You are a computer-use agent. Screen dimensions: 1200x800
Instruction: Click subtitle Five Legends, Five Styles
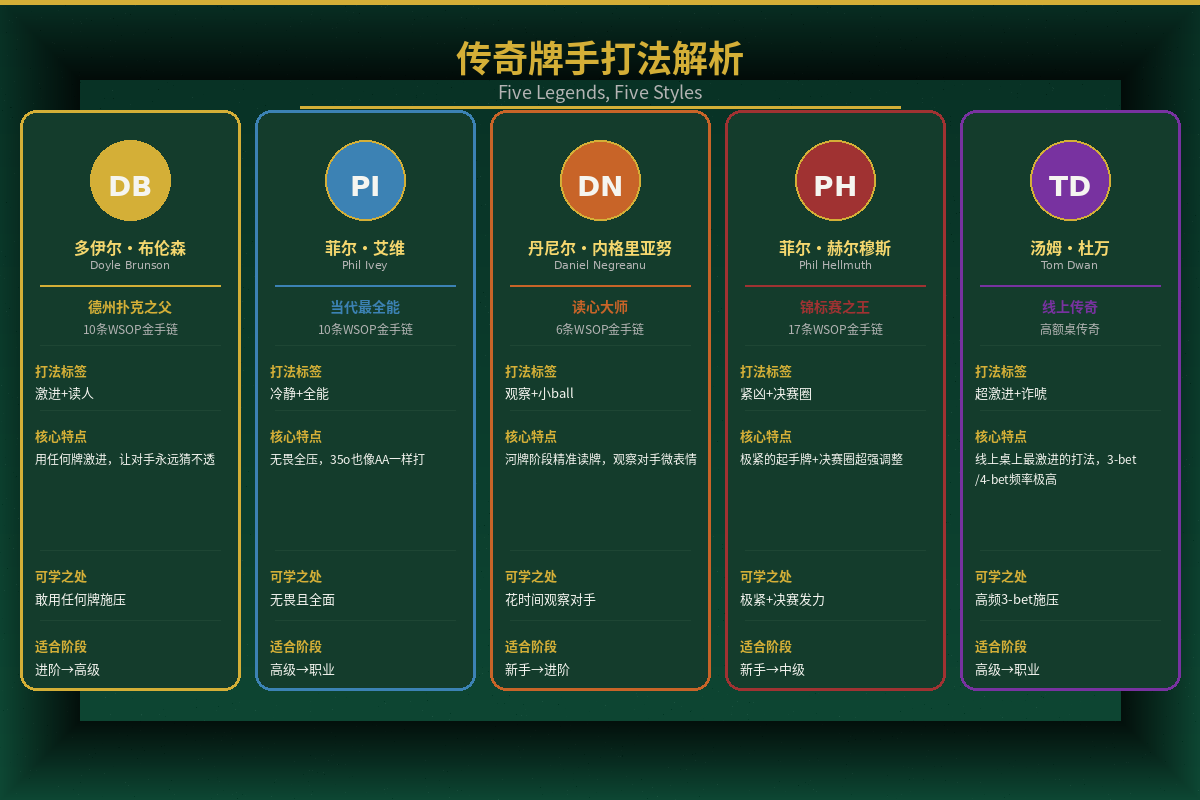(x=600, y=92)
